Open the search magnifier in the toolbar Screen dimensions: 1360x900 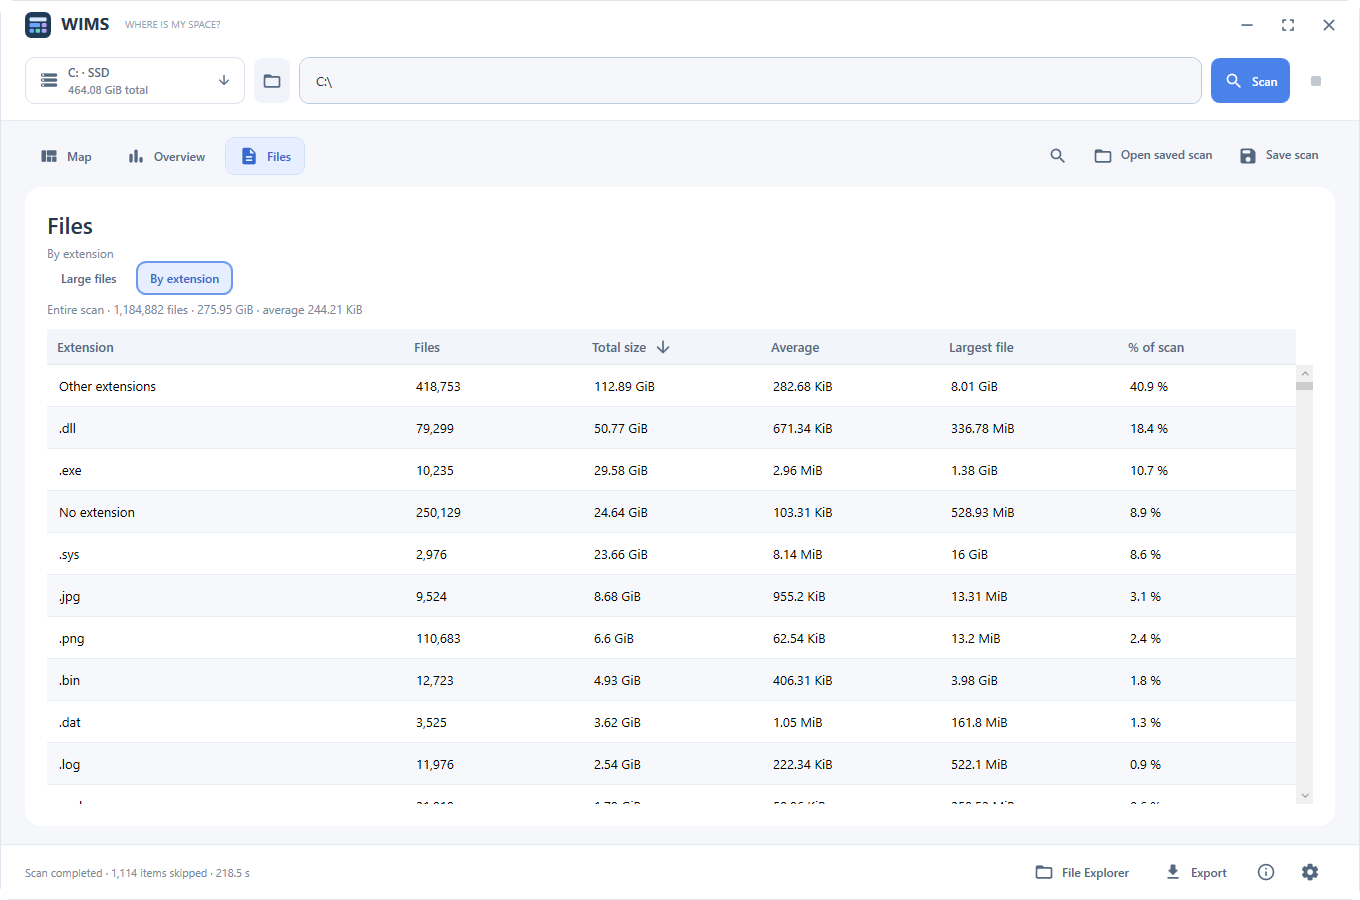[x=1057, y=156]
